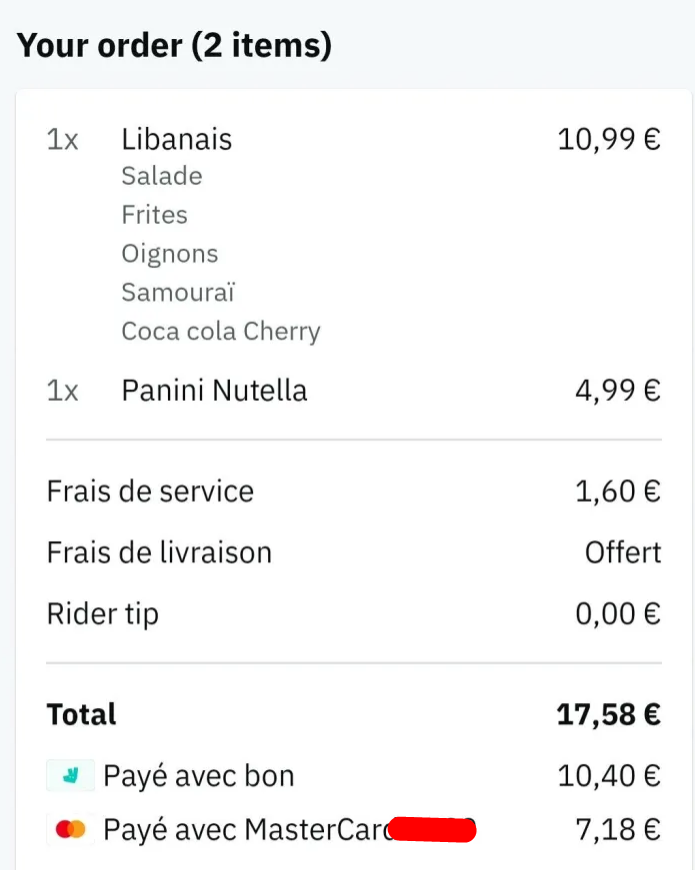Click the MasterCard logo icon
The width and height of the screenshot is (695, 870).
(70, 829)
